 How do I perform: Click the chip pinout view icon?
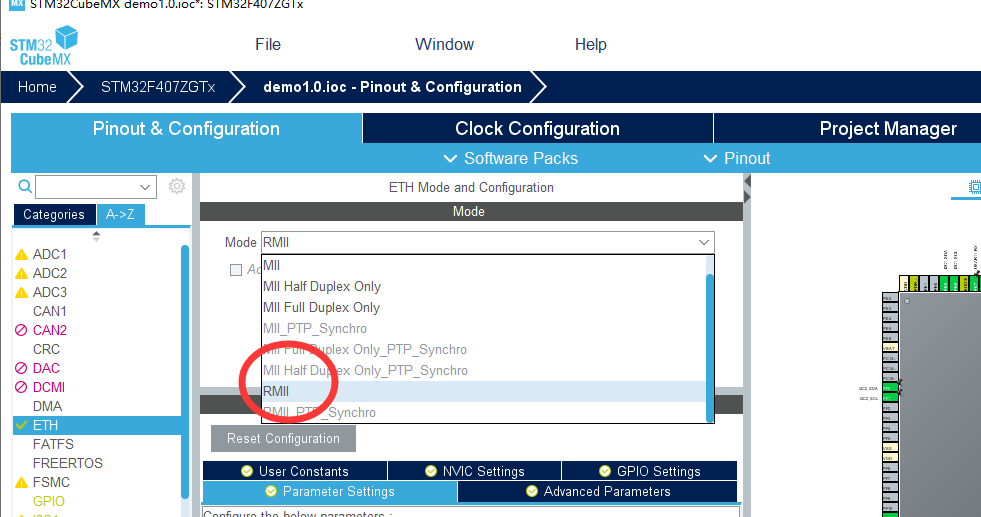coord(974,187)
